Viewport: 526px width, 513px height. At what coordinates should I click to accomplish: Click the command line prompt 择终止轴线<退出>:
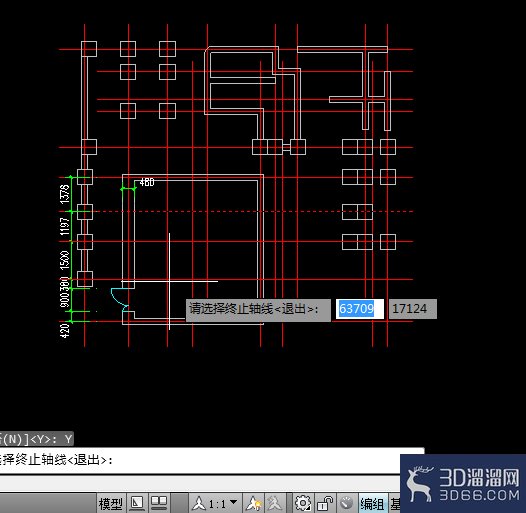click(x=56, y=460)
